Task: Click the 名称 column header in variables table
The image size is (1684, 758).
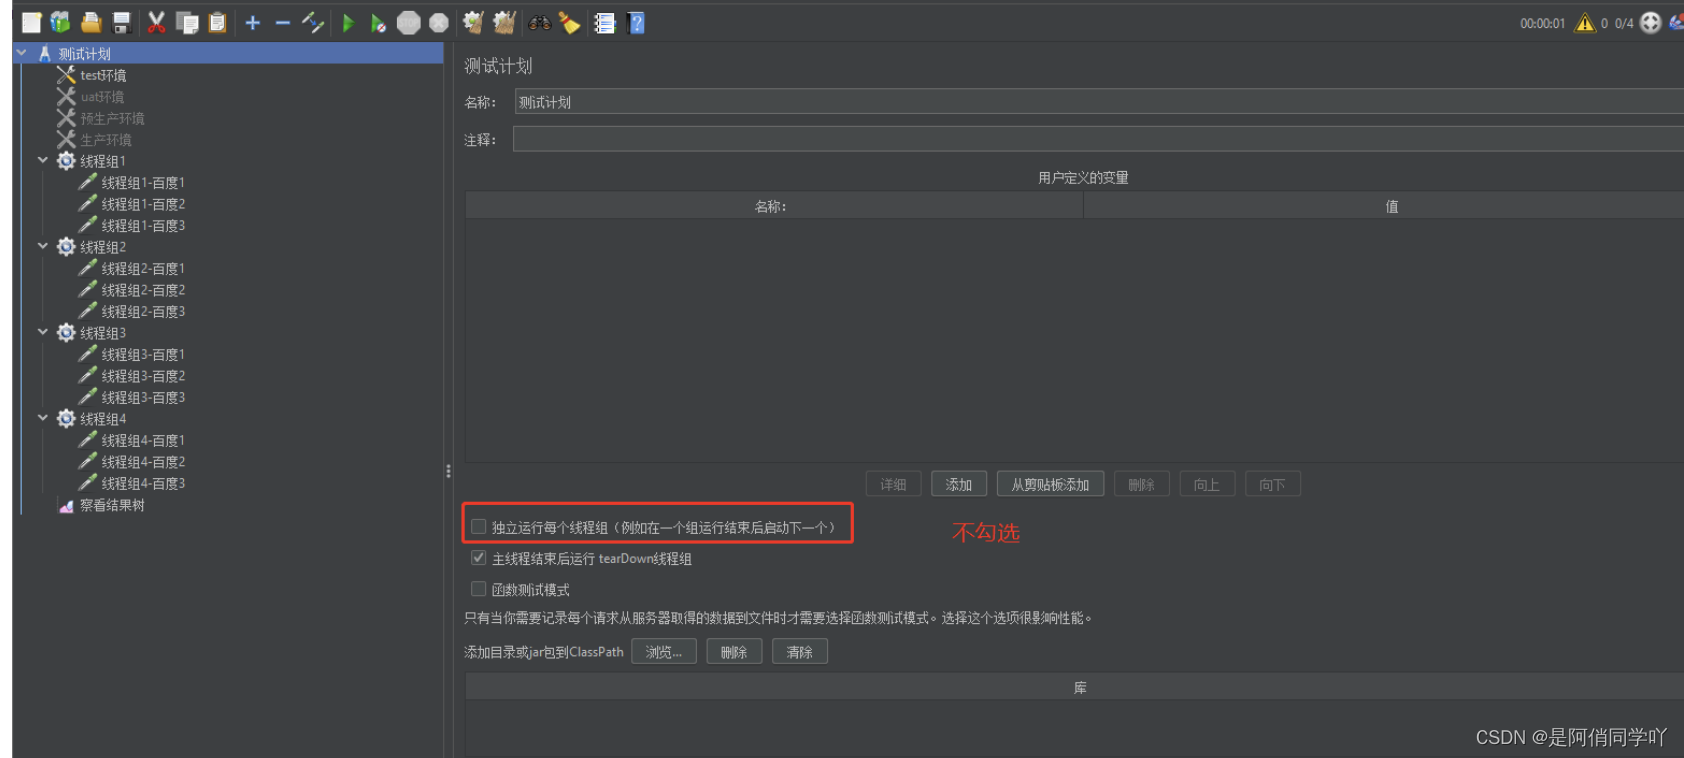Action: point(774,206)
